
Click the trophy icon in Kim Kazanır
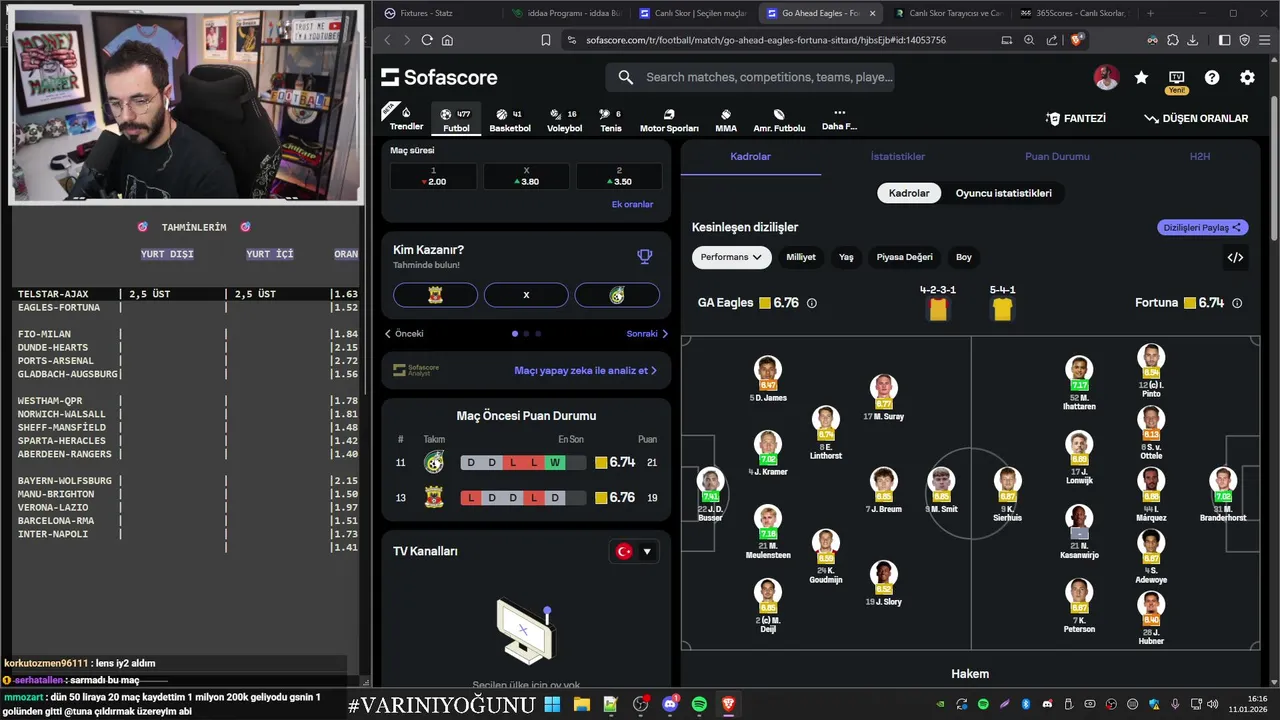(x=645, y=256)
